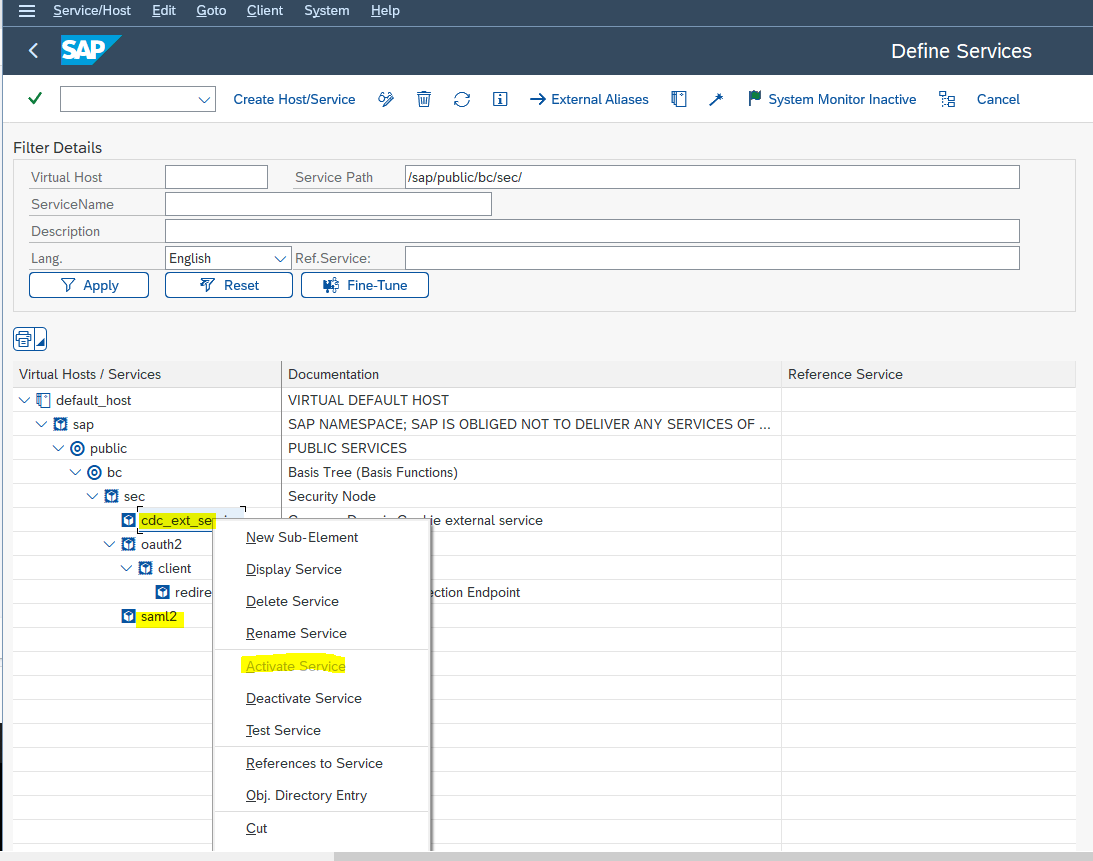Collapse the default_host tree node
Screen dimensions: 1093x861
click(x=24, y=400)
